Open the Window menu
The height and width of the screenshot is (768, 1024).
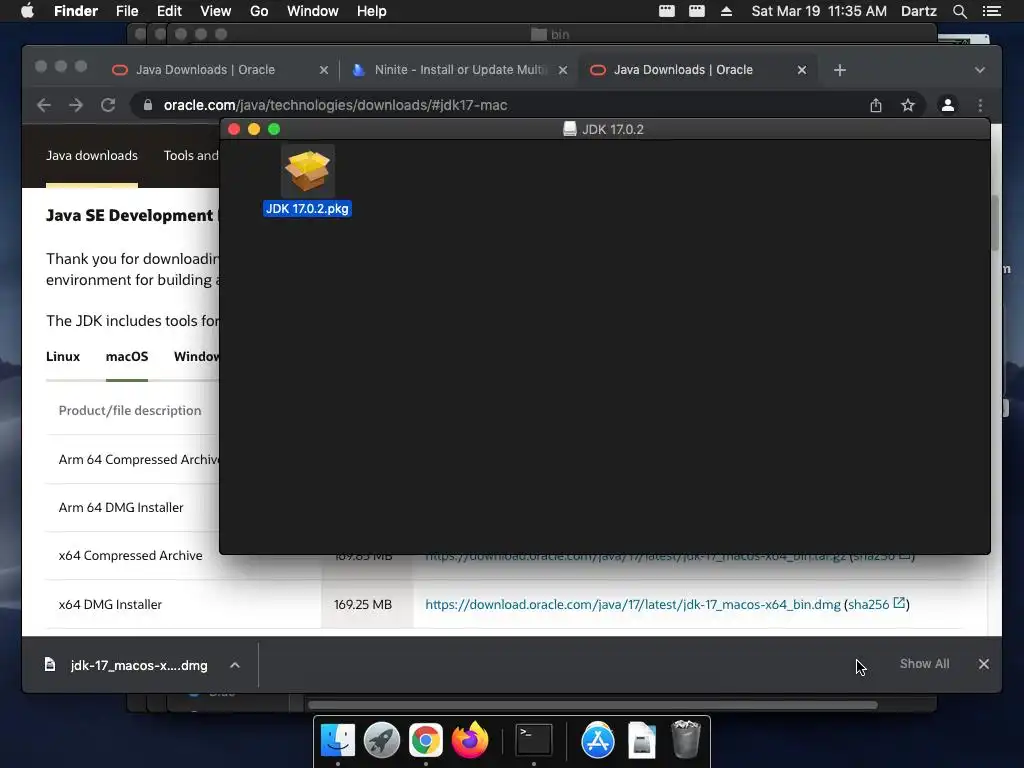pyautogui.click(x=313, y=11)
